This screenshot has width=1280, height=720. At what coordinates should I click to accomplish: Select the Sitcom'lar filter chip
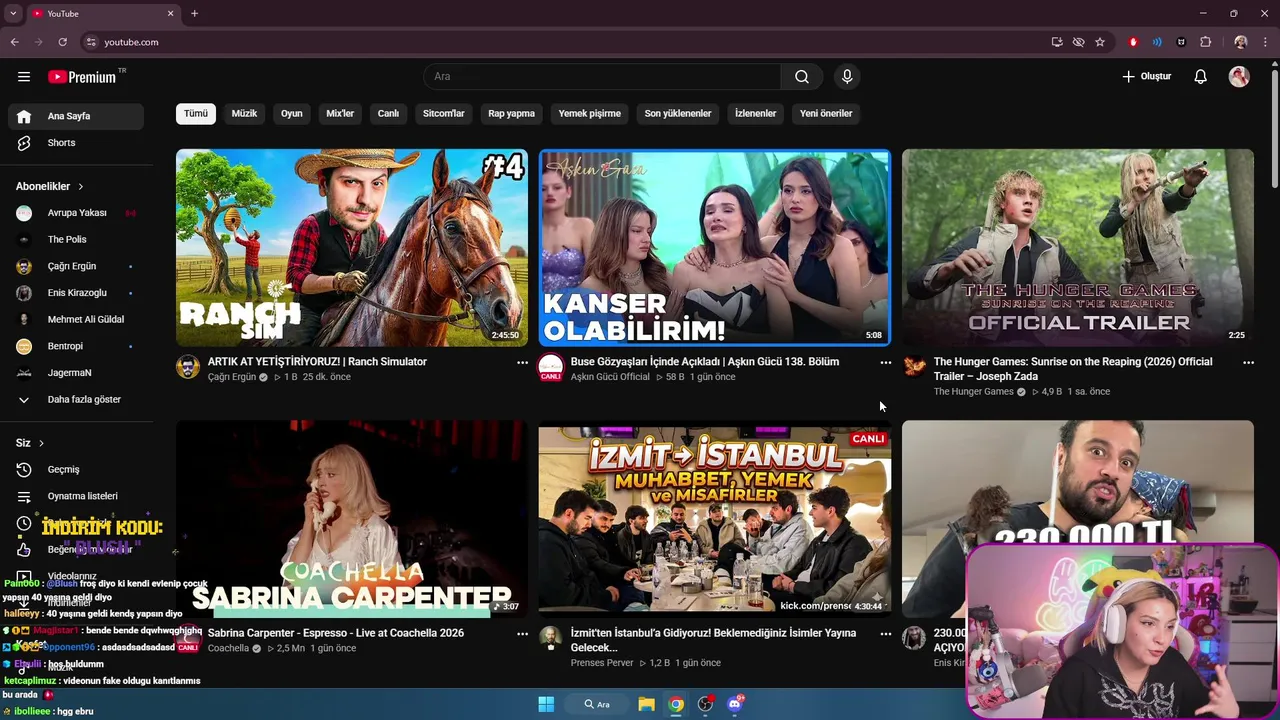[x=444, y=114]
